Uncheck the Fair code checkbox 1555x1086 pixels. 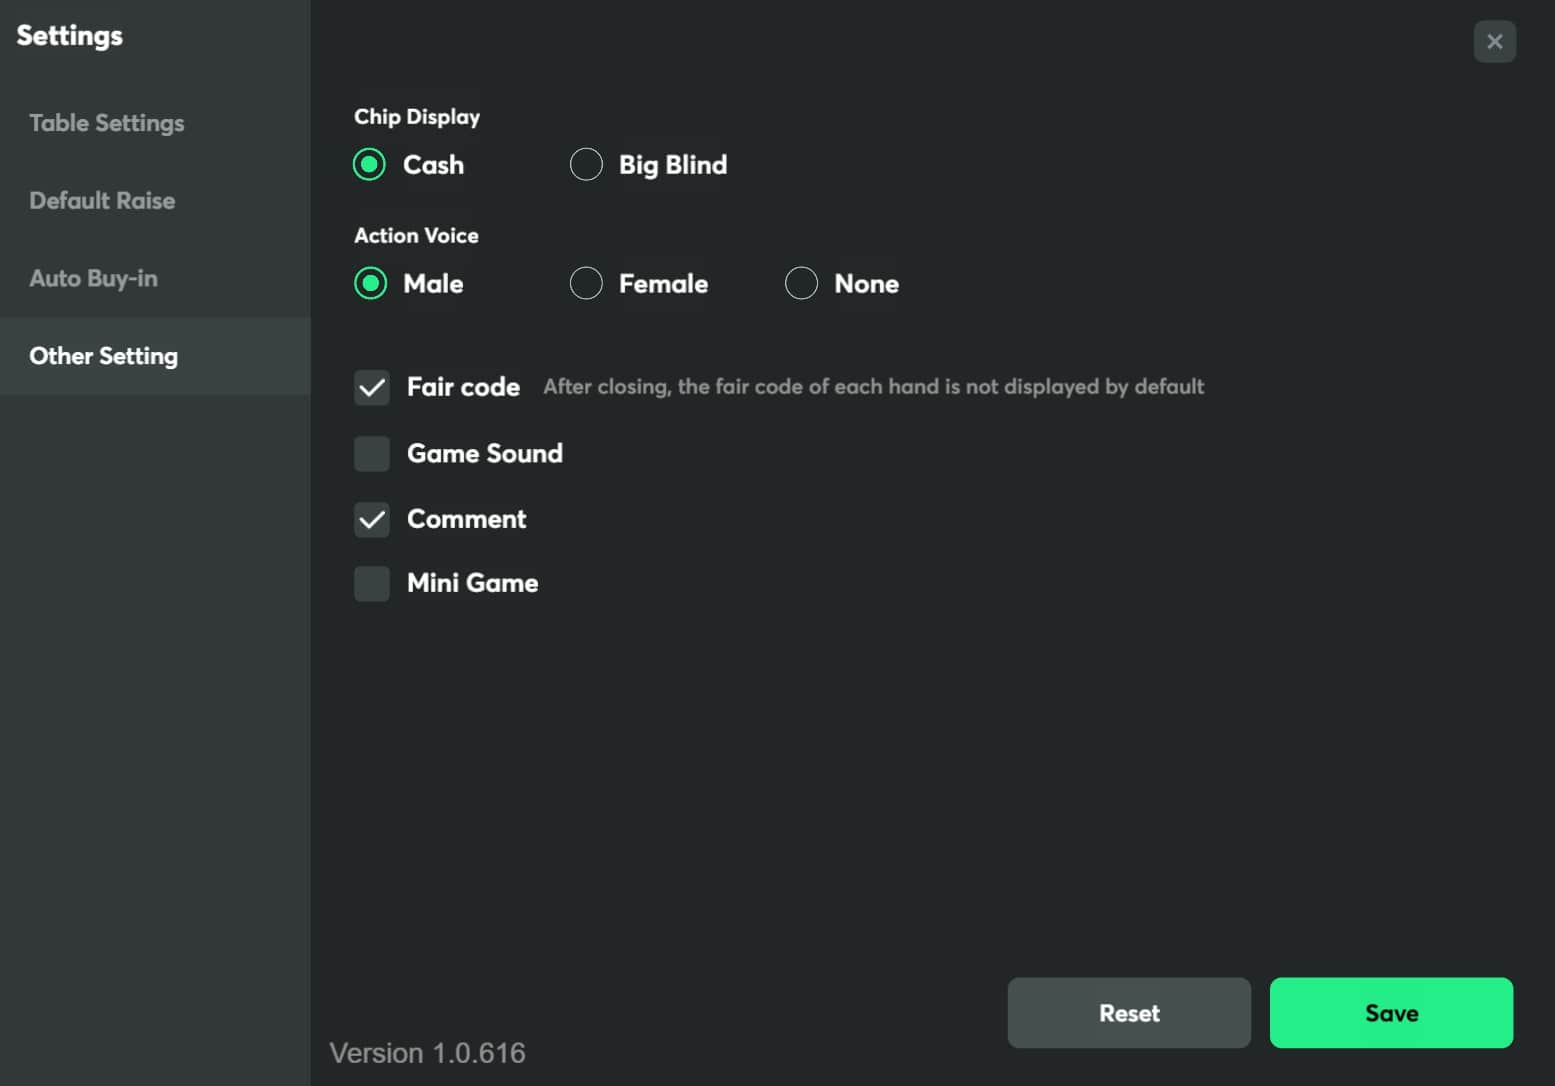click(x=372, y=387)
